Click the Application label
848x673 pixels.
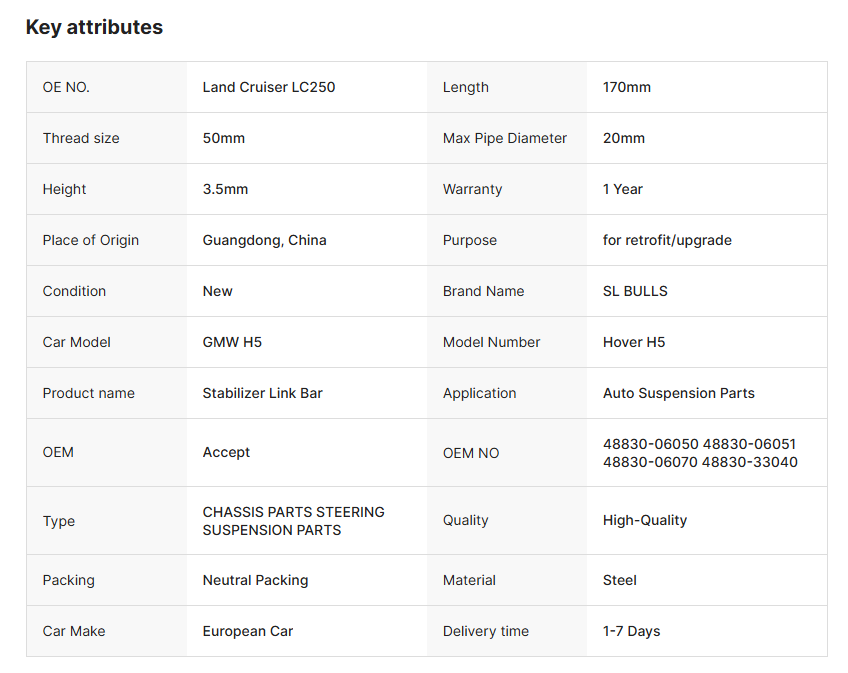point(479,393)
